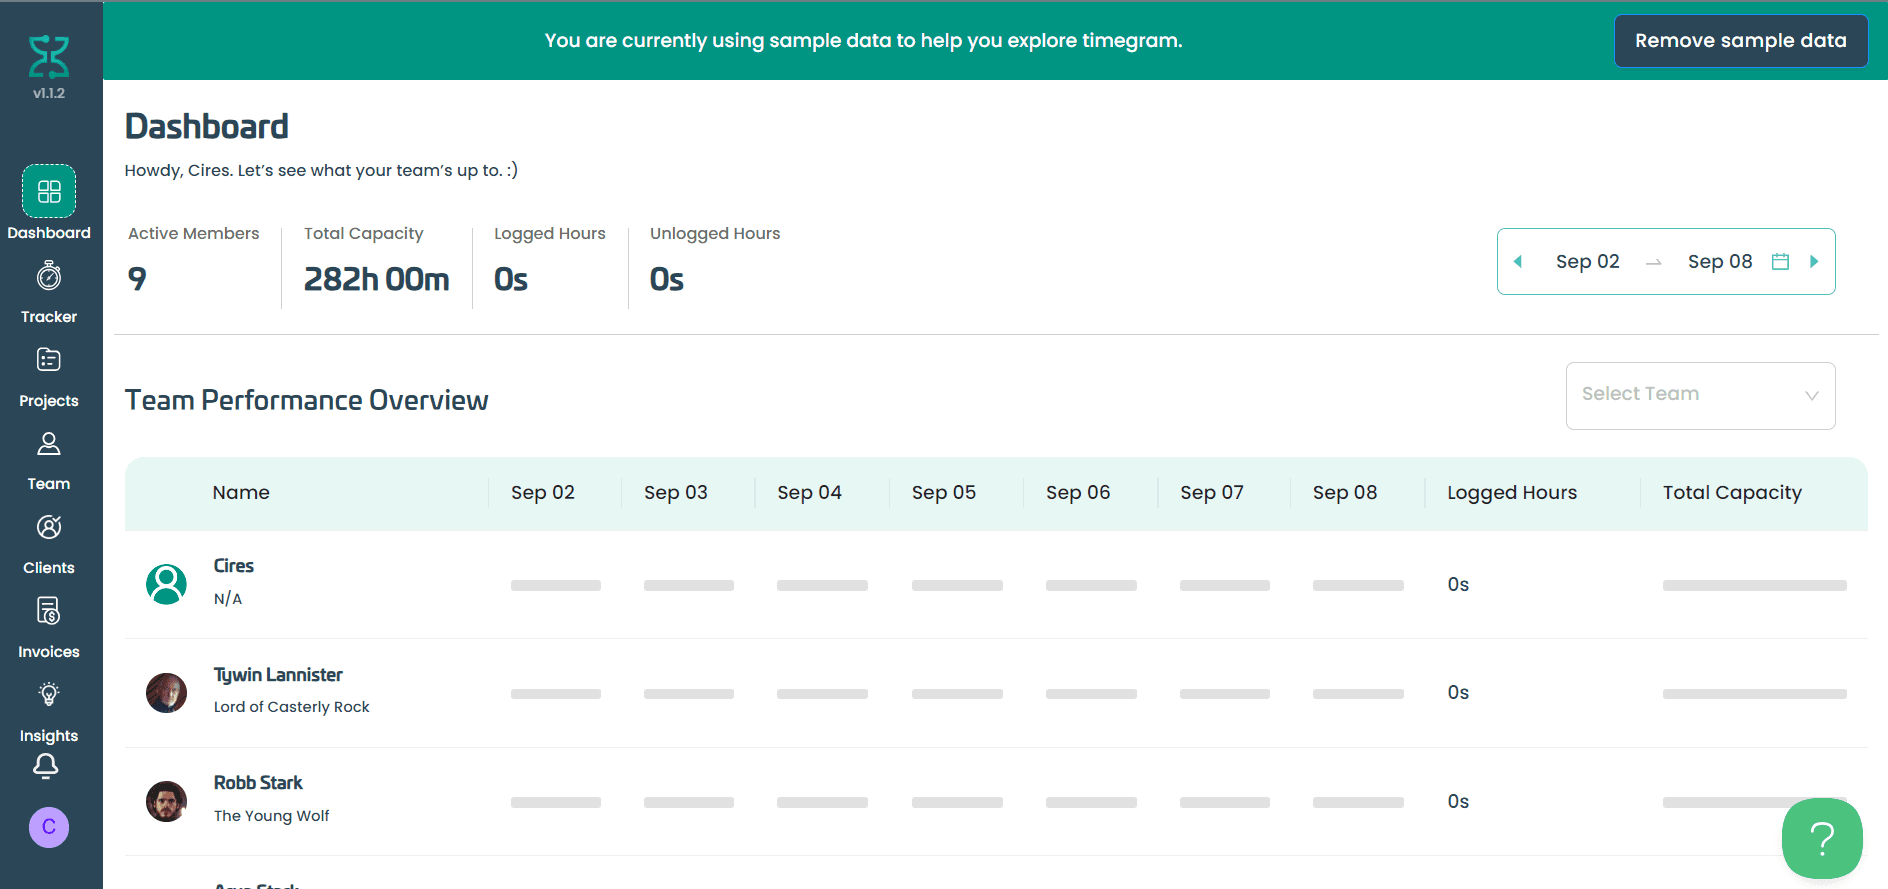
Task: Select the Clients menu label
Action: pos(49,568)
